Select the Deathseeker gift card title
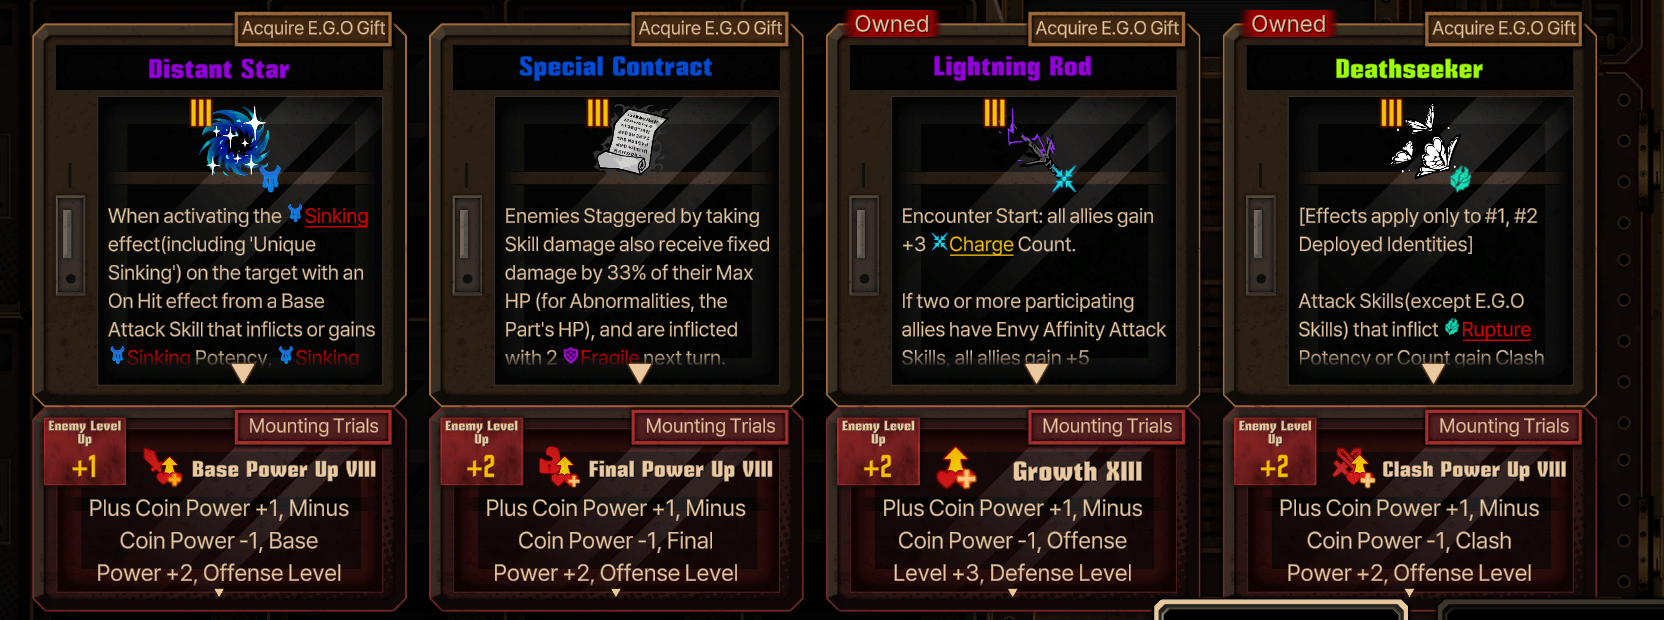 tap(1409, 69)
